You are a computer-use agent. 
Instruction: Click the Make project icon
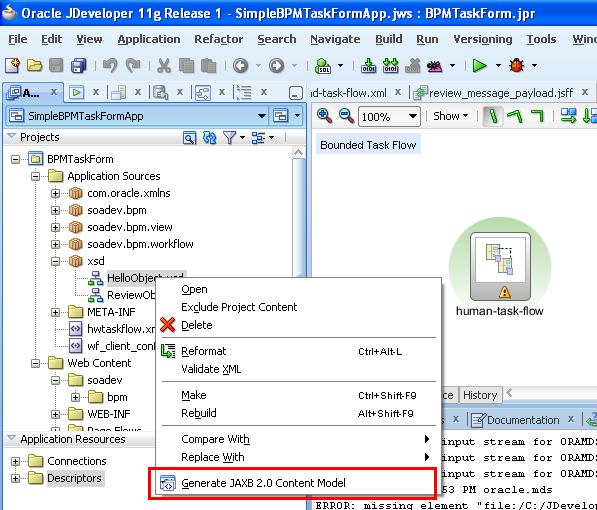pyautogui.click(x=368, y=66)
